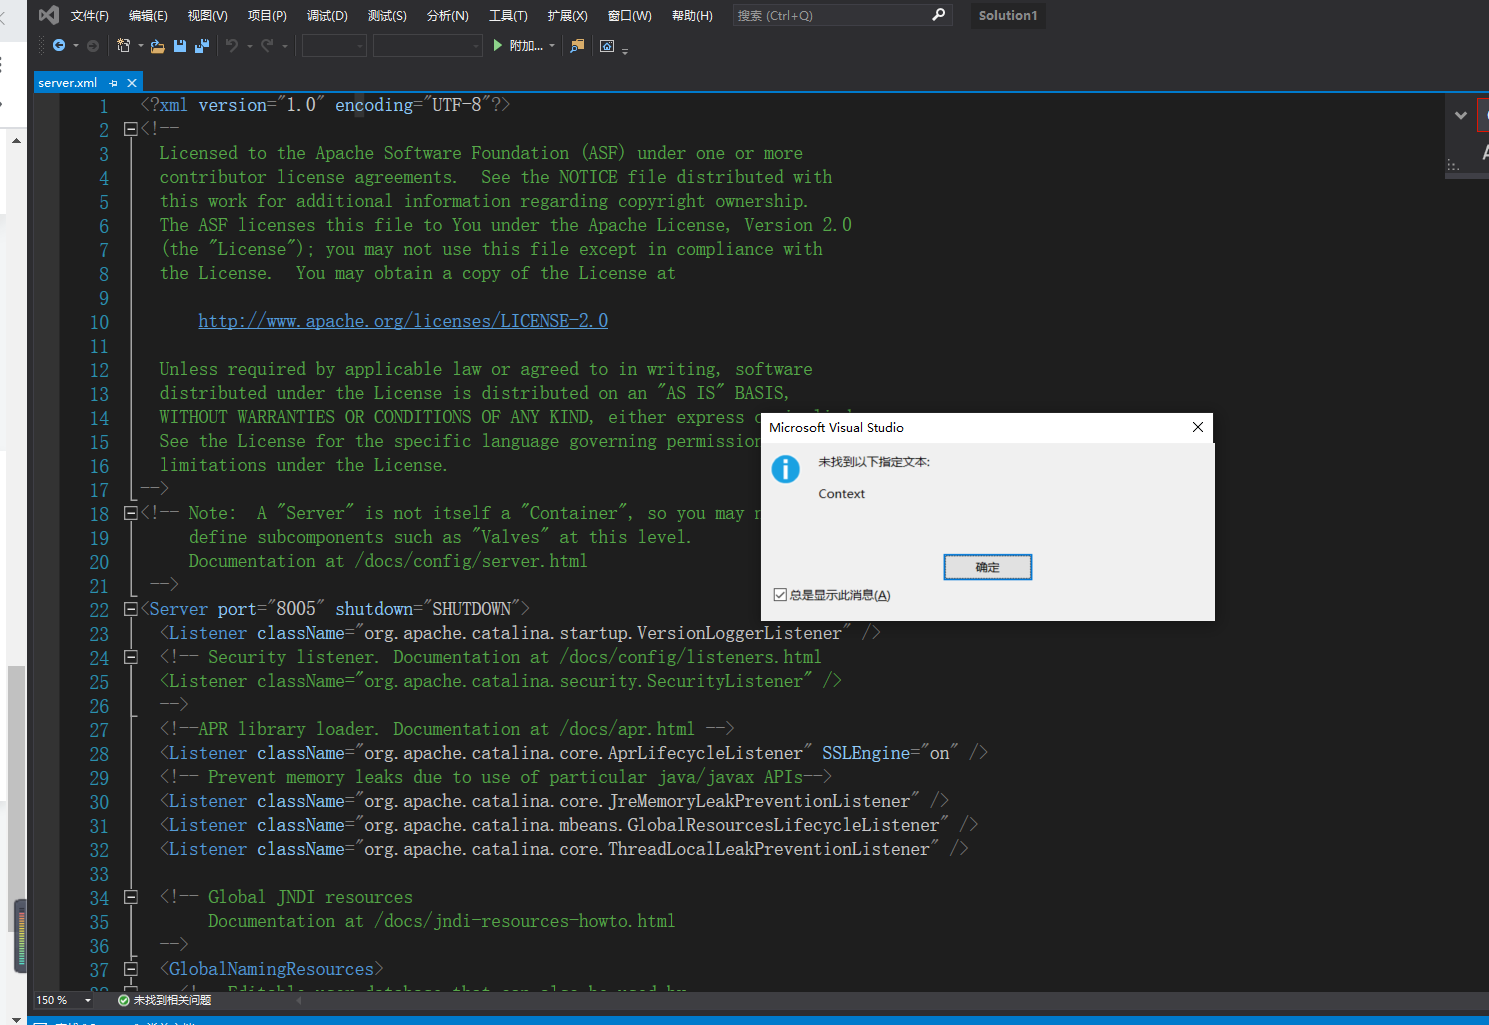
Task: Open the 窗口(W) menu
Action: [629, 15]
